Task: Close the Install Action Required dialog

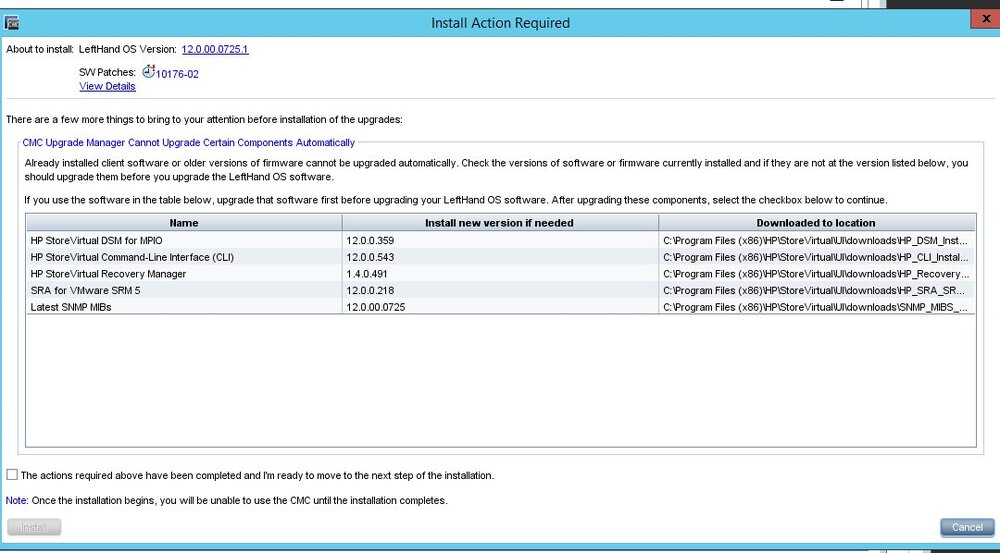Action: click(x=985, y=19)
